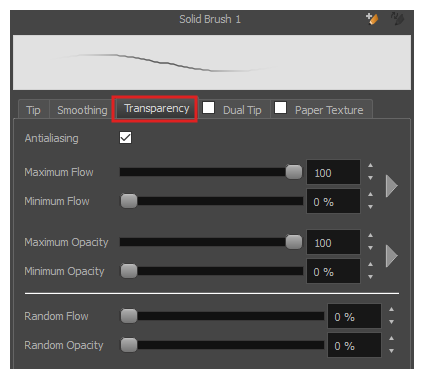
Task: Click the new brush preset icon
Action: pos(372,19)
